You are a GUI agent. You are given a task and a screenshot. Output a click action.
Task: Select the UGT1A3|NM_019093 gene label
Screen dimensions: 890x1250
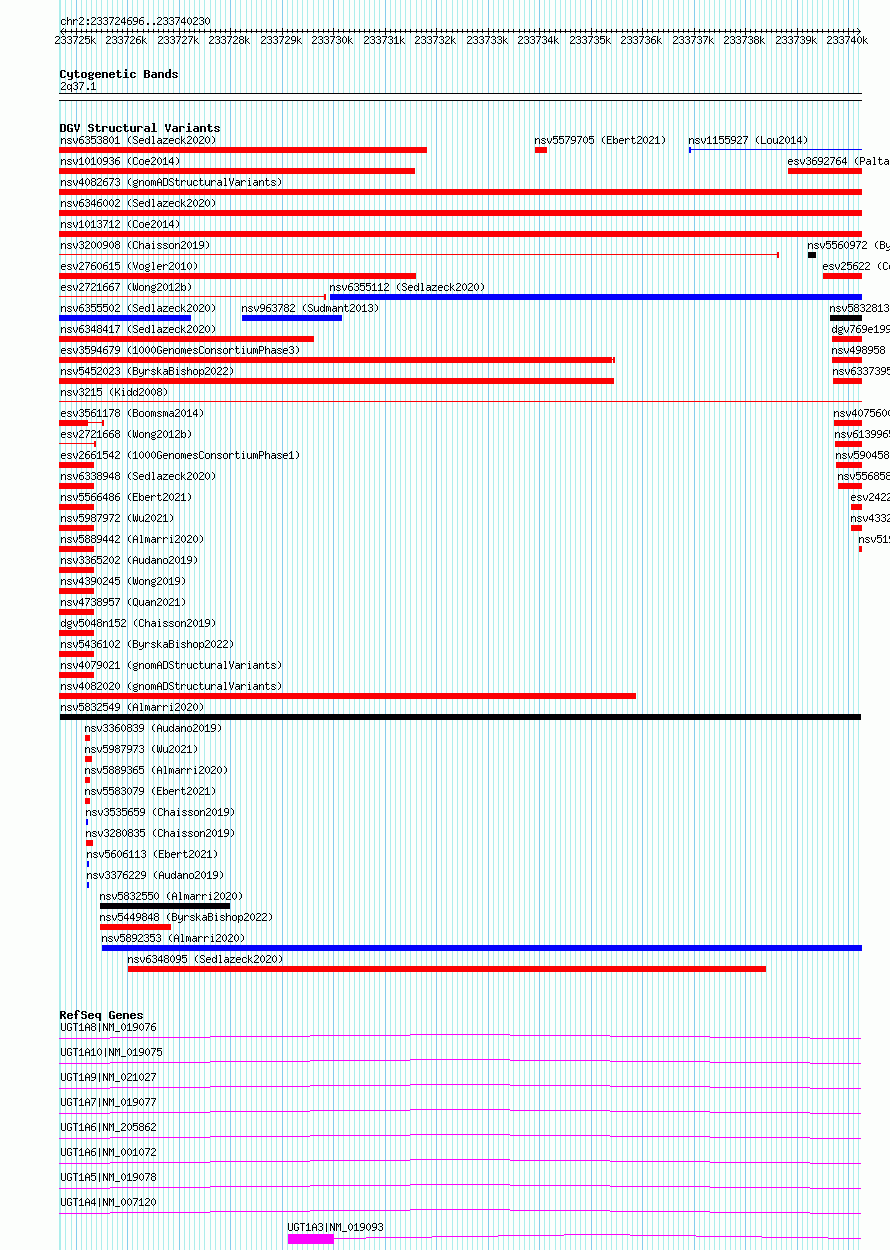click(x=336, y=1227)
